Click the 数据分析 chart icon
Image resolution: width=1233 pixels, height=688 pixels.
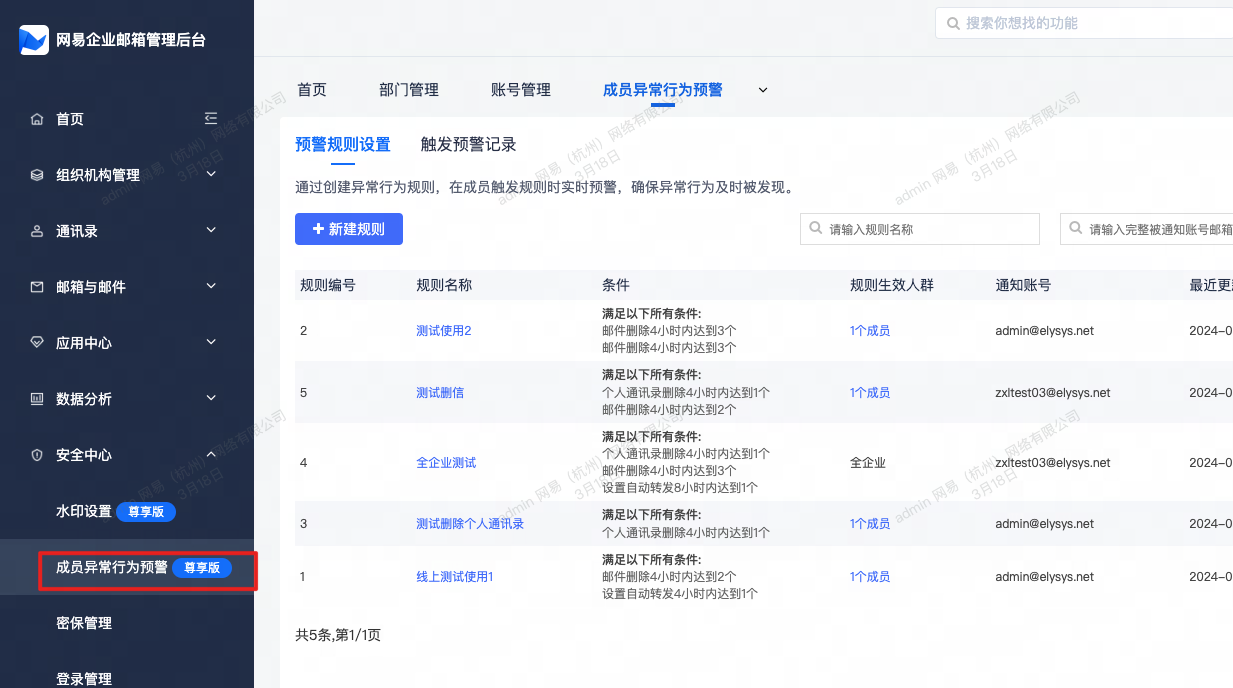(37, 399)
